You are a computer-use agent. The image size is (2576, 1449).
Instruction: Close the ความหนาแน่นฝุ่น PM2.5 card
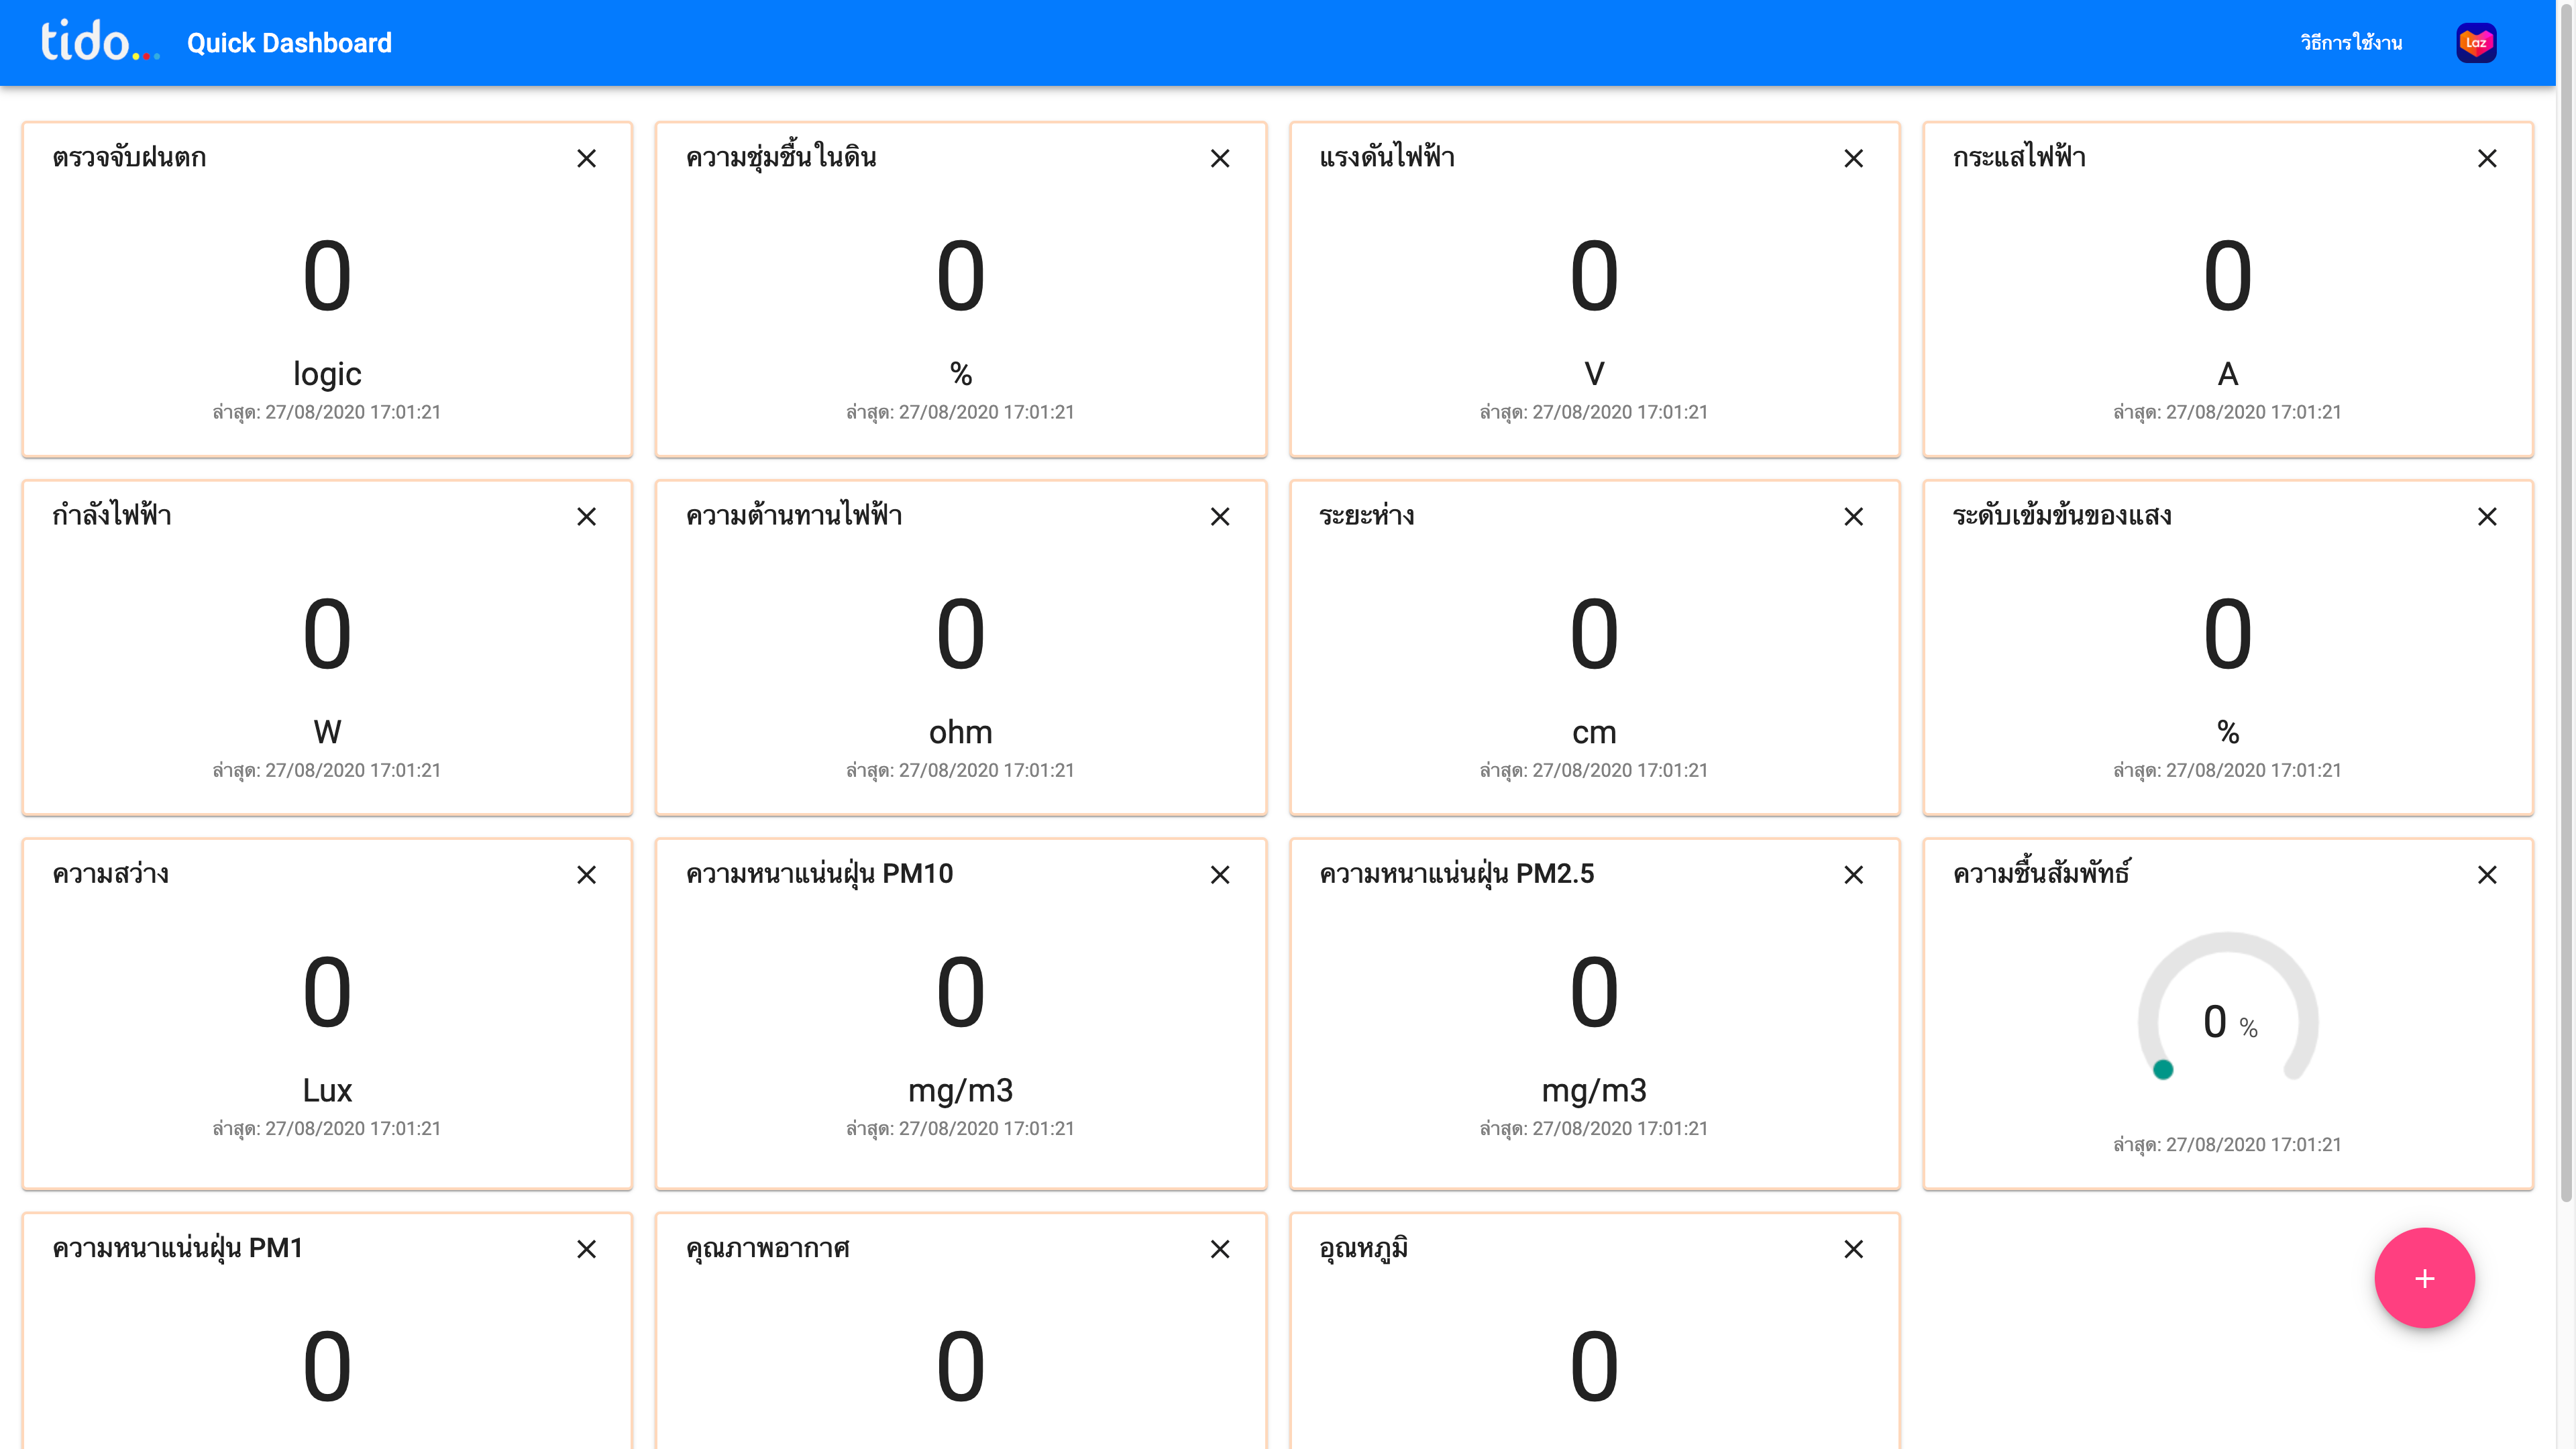[x=1853, y=874]
